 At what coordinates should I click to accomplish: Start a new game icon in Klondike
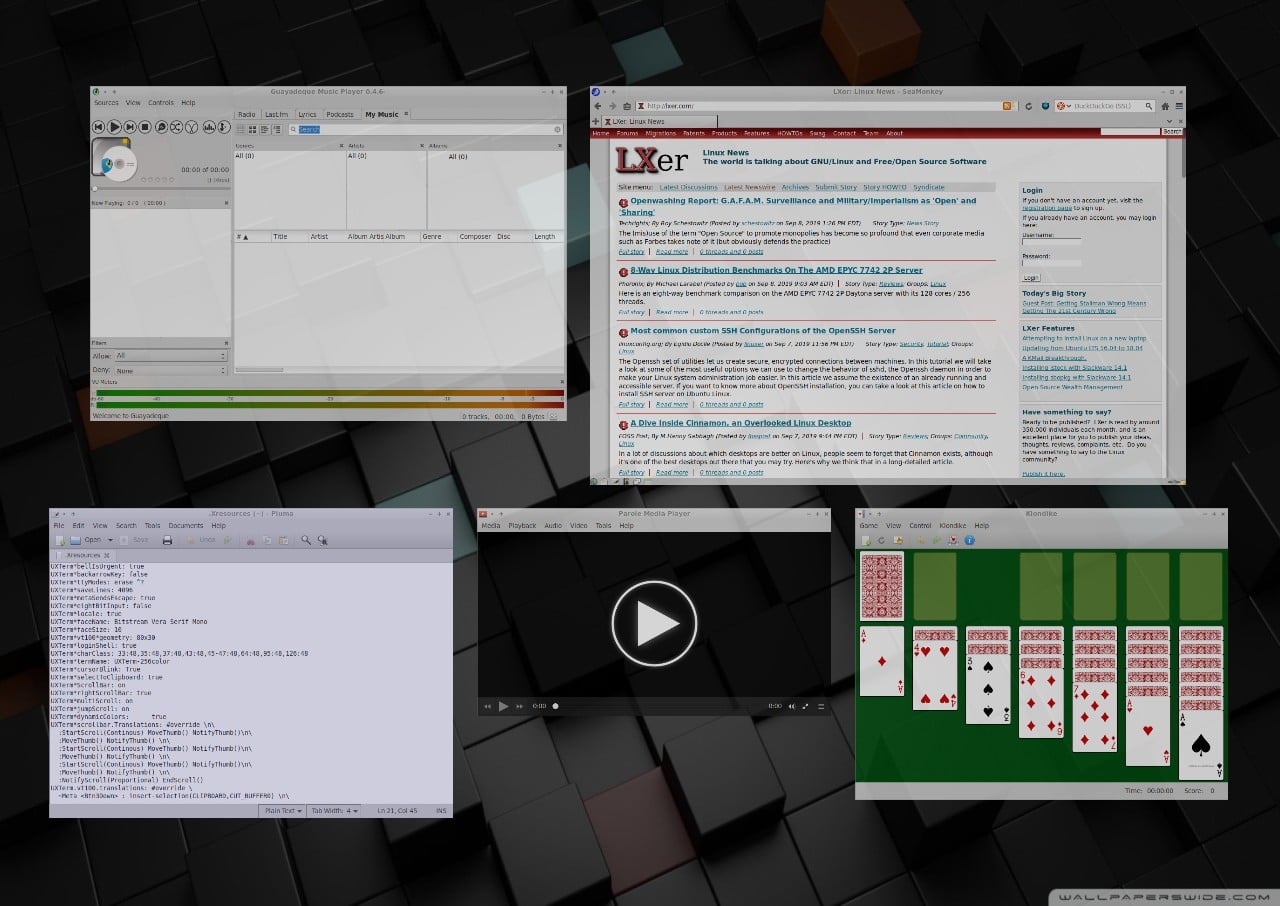click(865, 540)
